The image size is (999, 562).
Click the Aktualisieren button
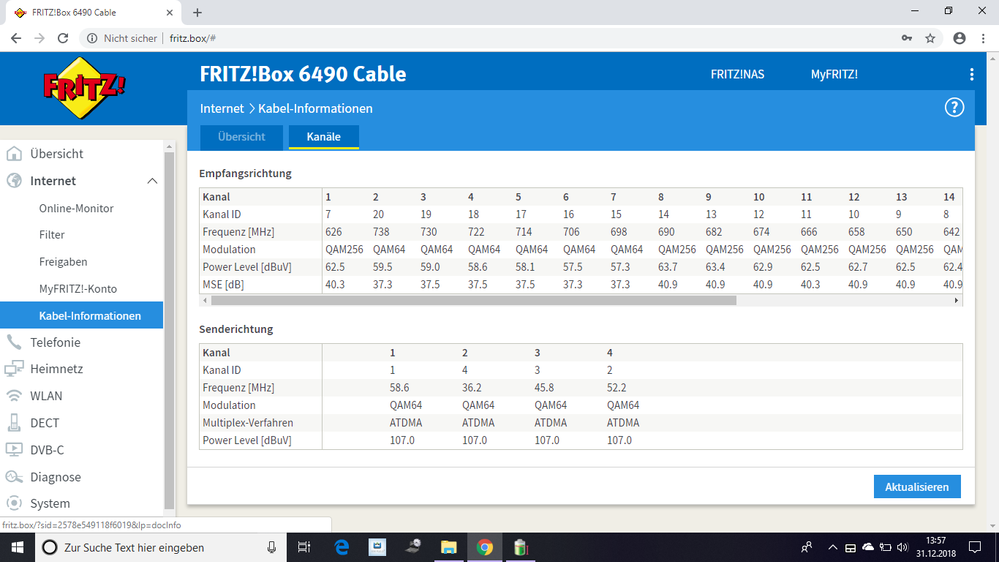click(x=916, y=487)
